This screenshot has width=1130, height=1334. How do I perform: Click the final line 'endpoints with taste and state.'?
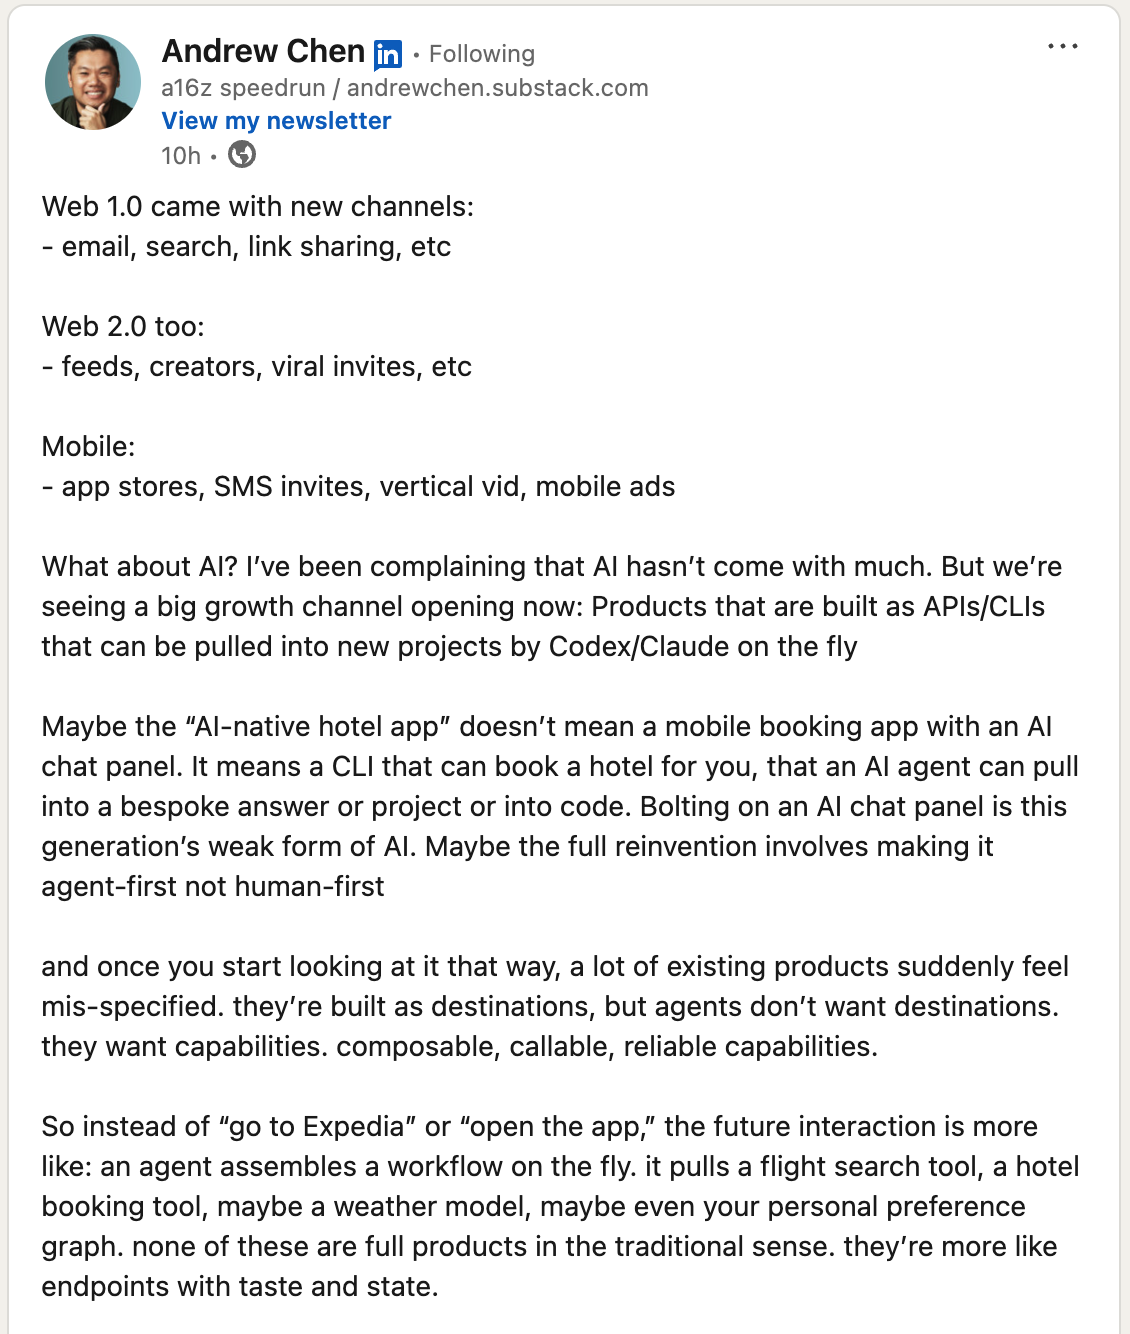pyautogui.click(x=240, y=1287)
